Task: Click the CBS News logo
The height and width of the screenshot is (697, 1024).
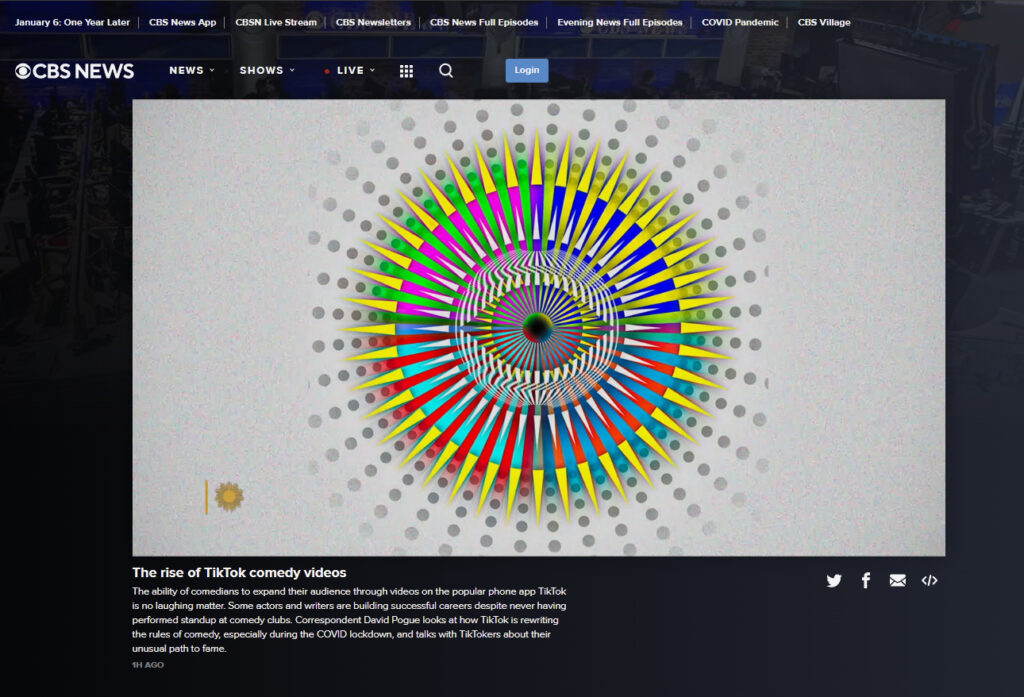Action: point(74,71)
